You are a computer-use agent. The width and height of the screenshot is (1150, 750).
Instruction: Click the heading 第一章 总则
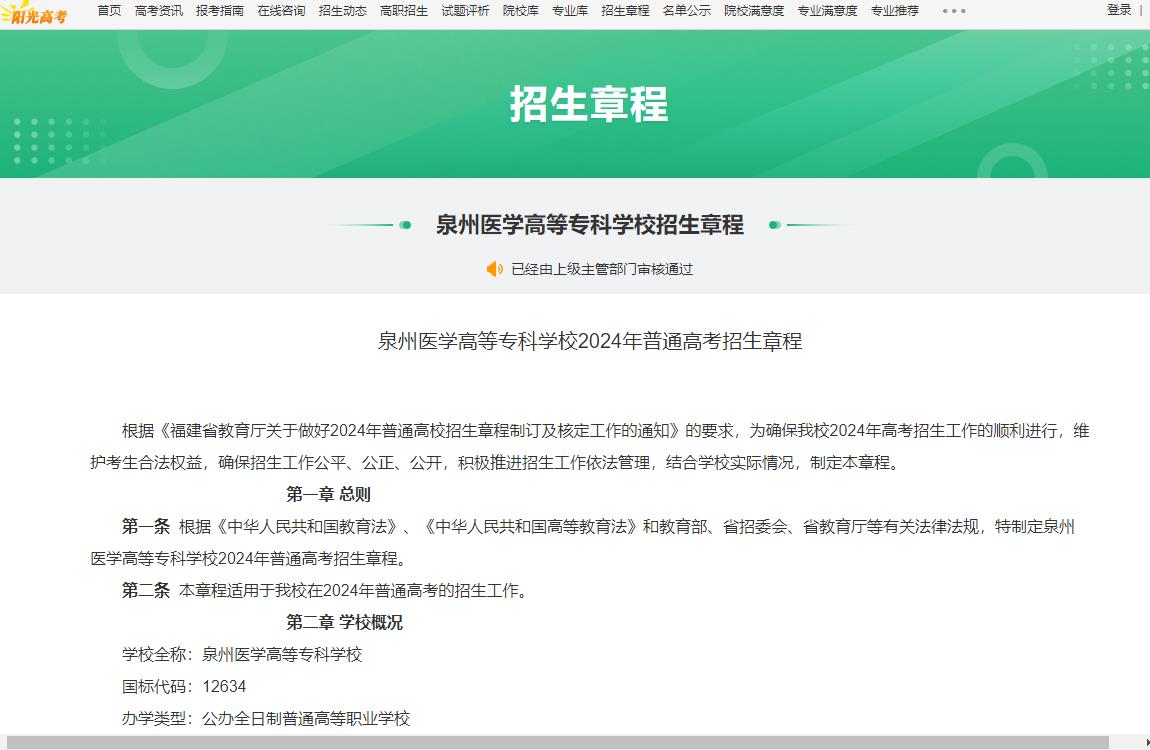(x=329, y=494)
